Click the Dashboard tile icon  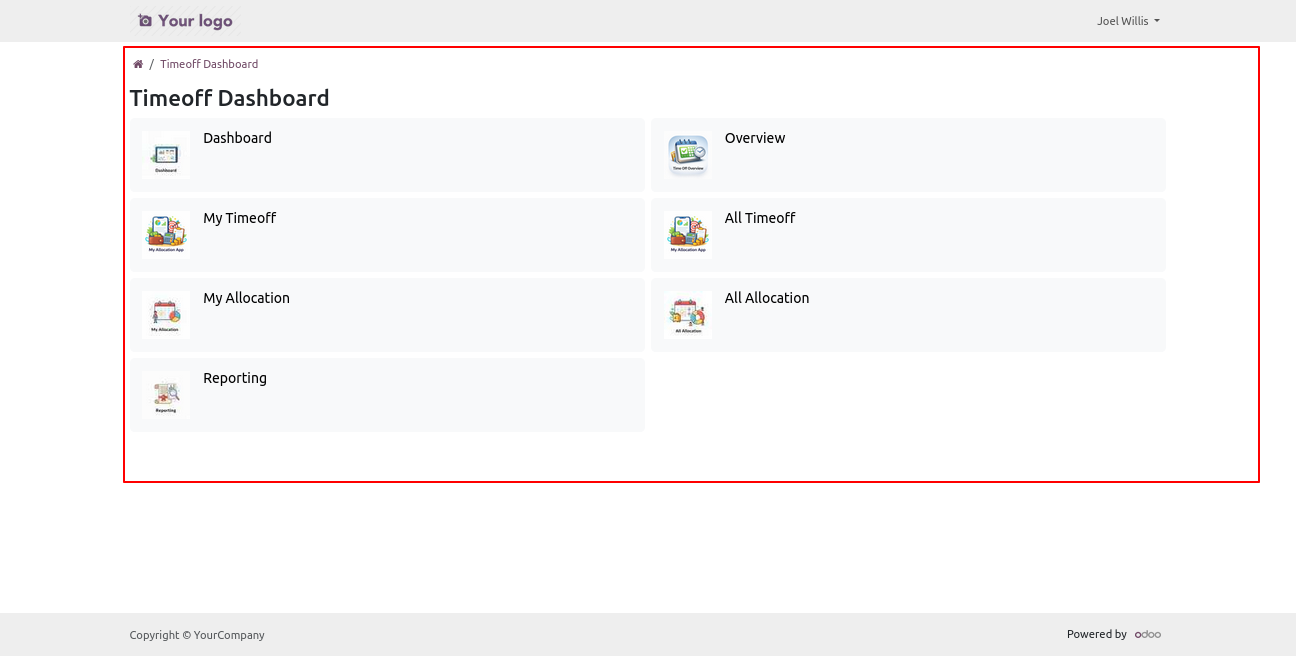pos(166,155)
